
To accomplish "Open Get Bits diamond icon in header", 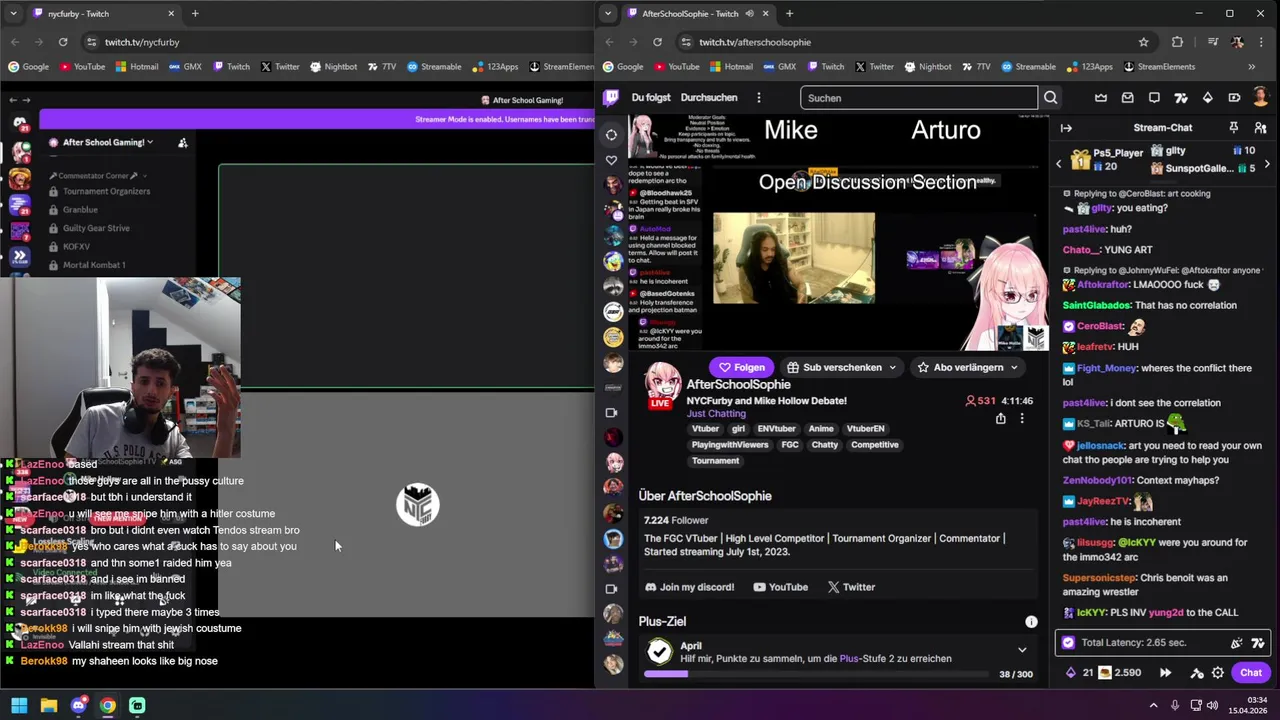I will 1207,97.
